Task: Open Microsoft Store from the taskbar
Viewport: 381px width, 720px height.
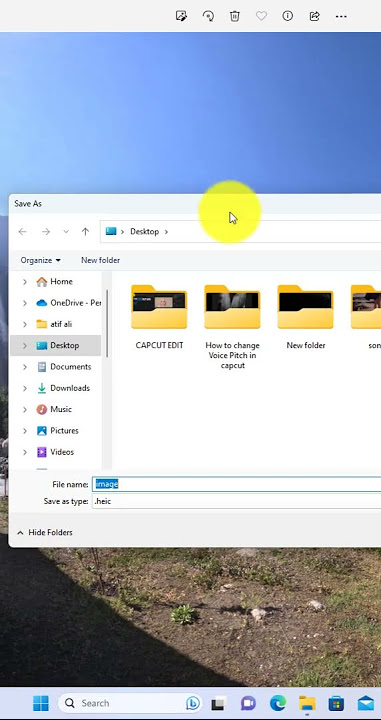Action: [336, 703]
